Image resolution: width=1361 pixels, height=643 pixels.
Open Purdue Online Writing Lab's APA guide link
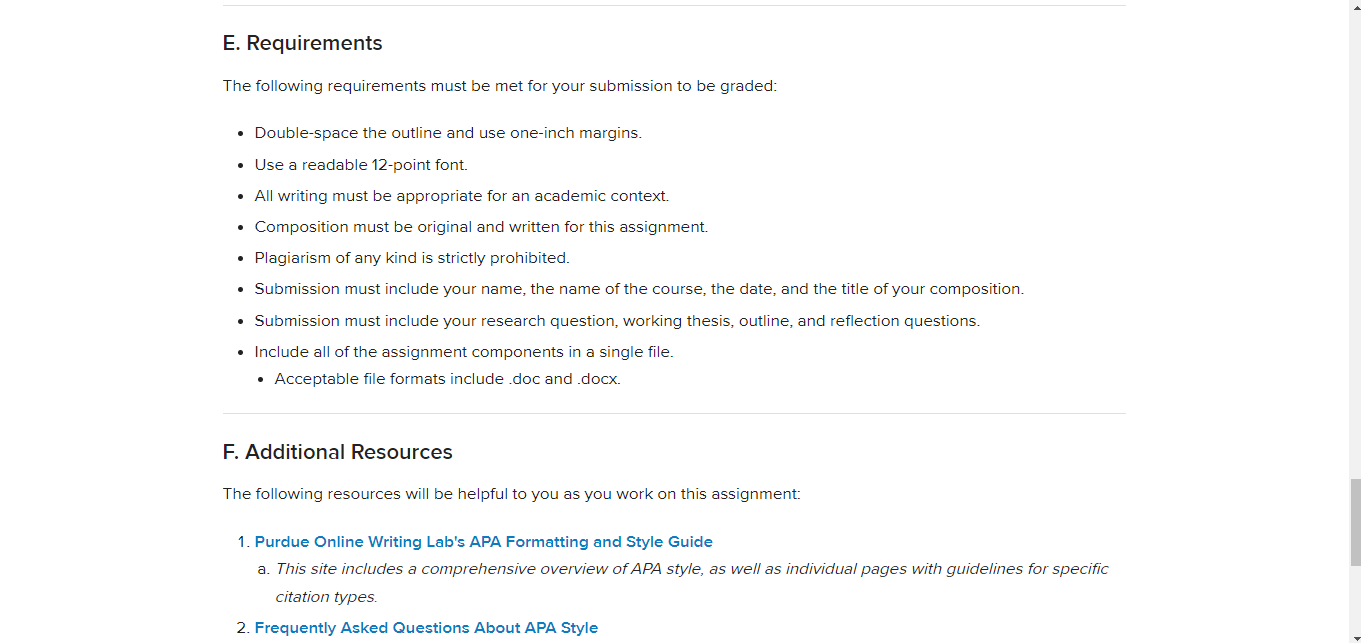point(483,542)
